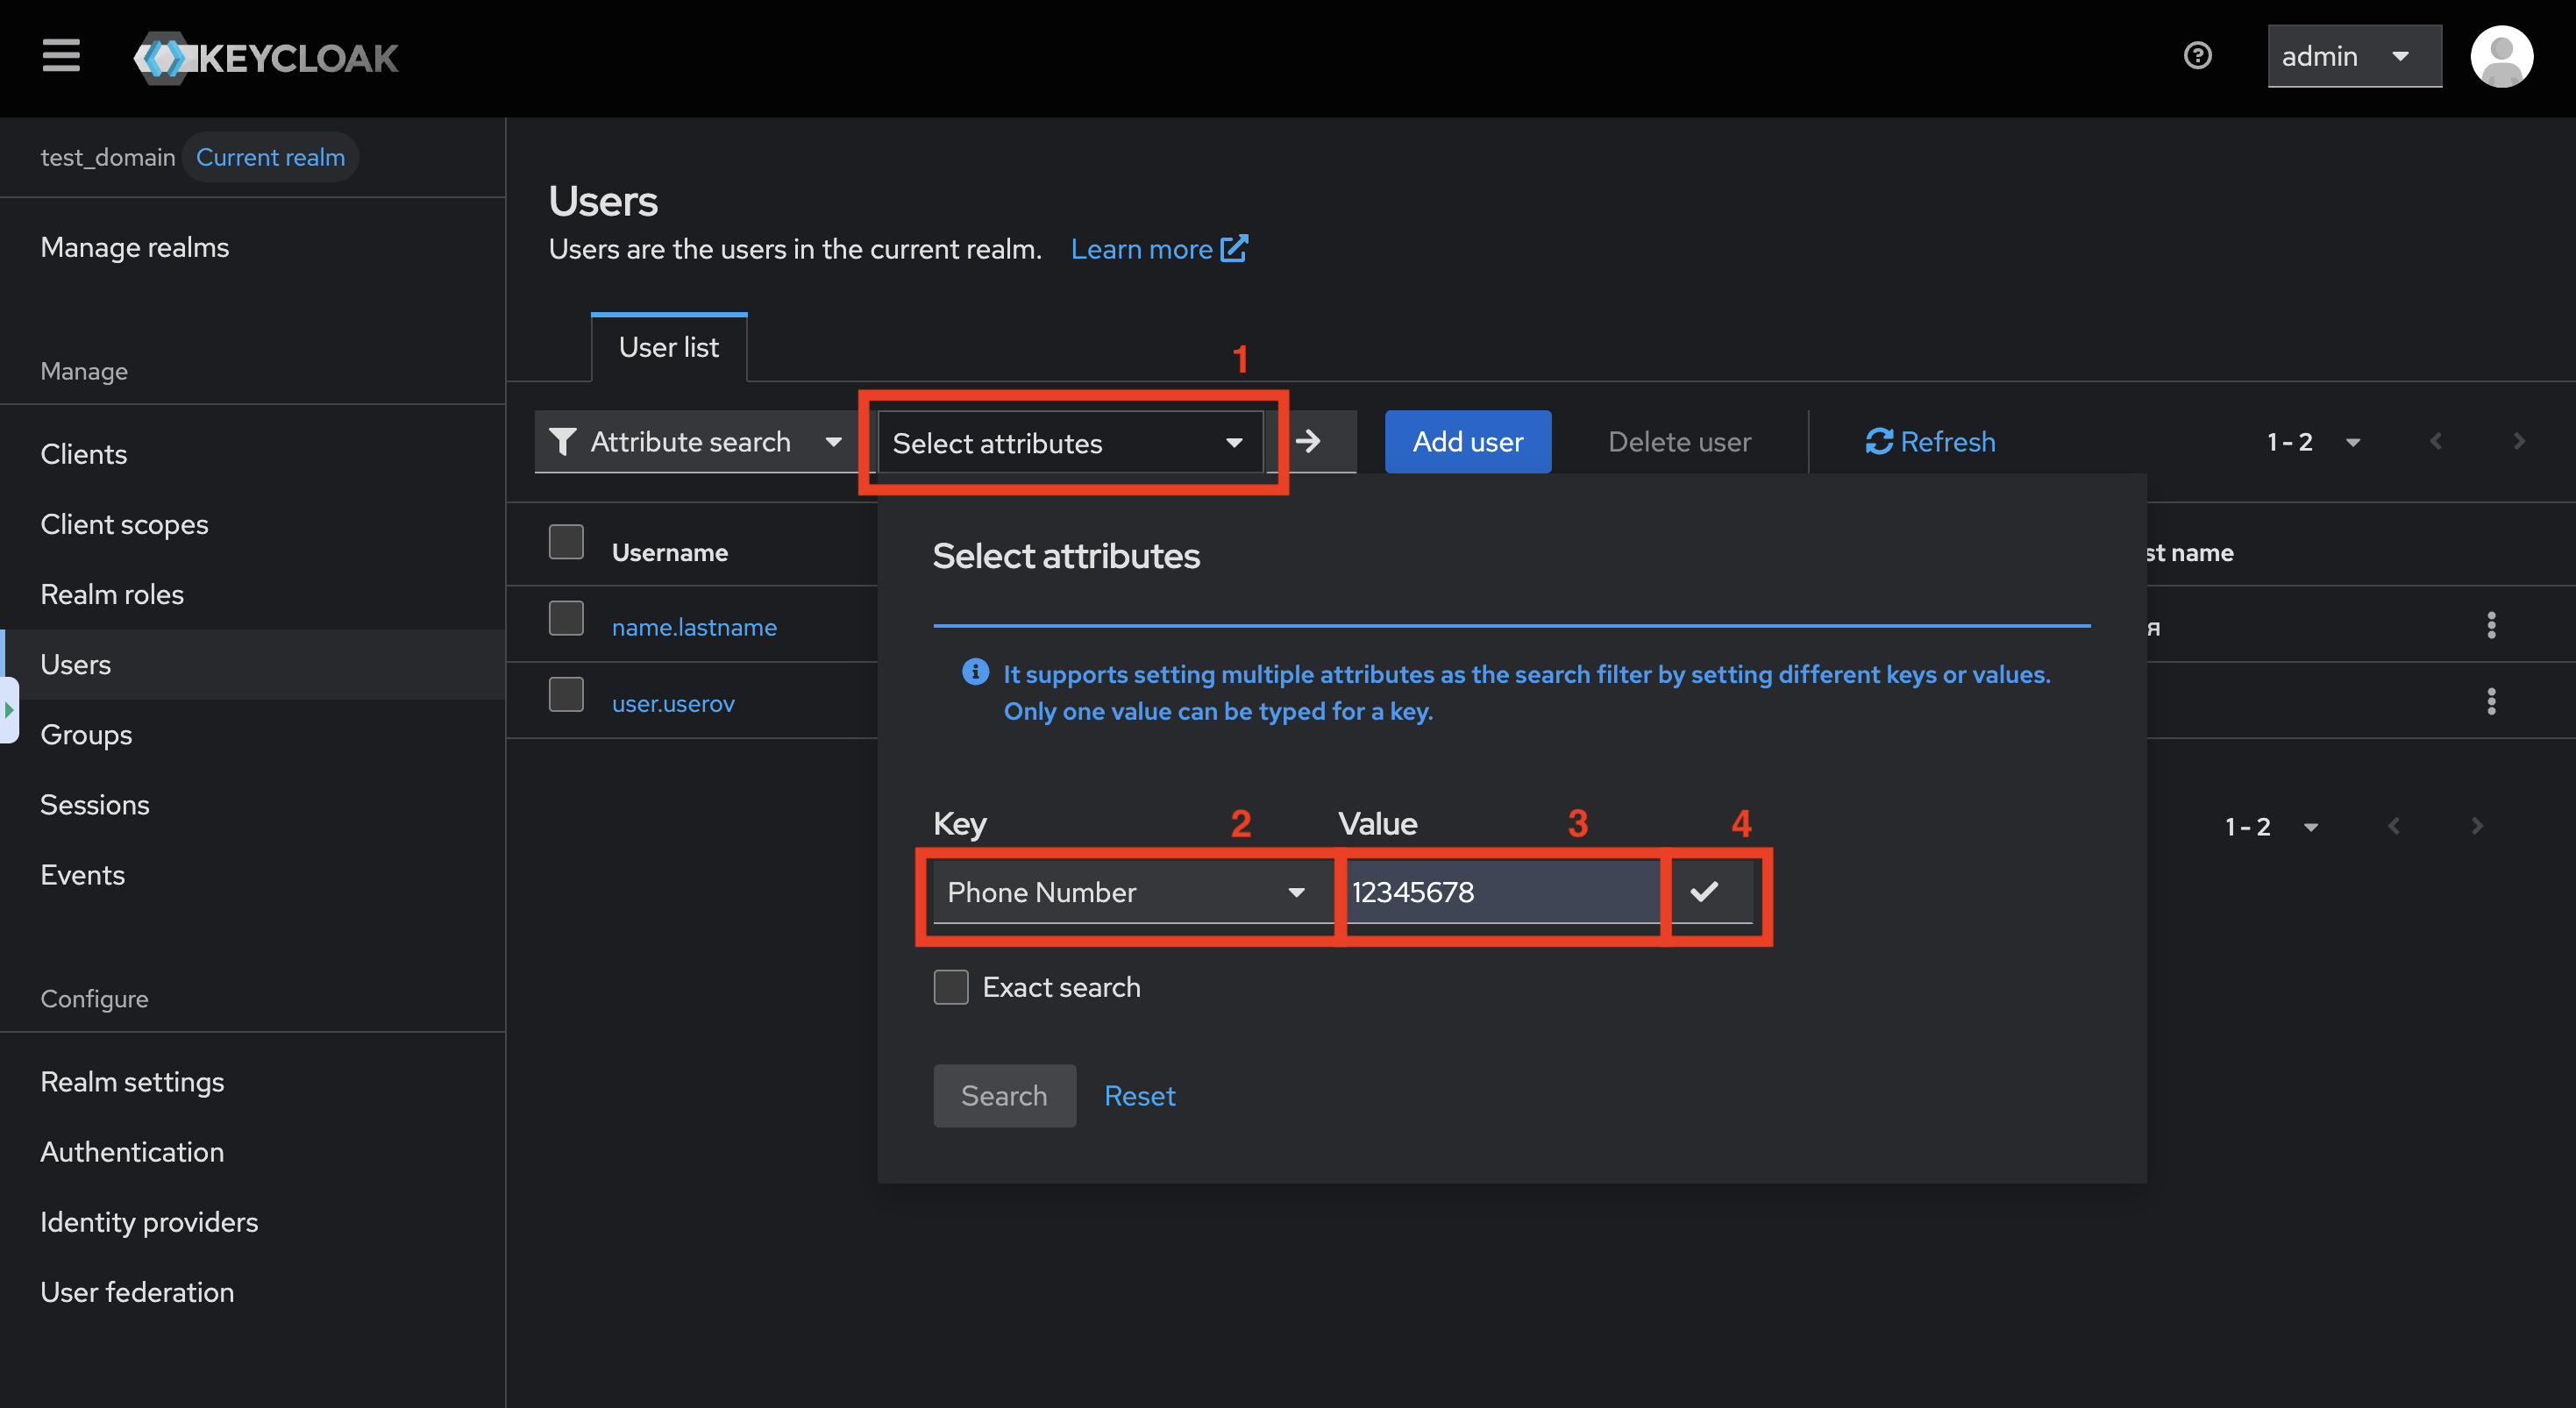Viewport: 2576px width, 1408px height.
Task: Open kebab menu for user.userov row
Action: pos(2490,702)
